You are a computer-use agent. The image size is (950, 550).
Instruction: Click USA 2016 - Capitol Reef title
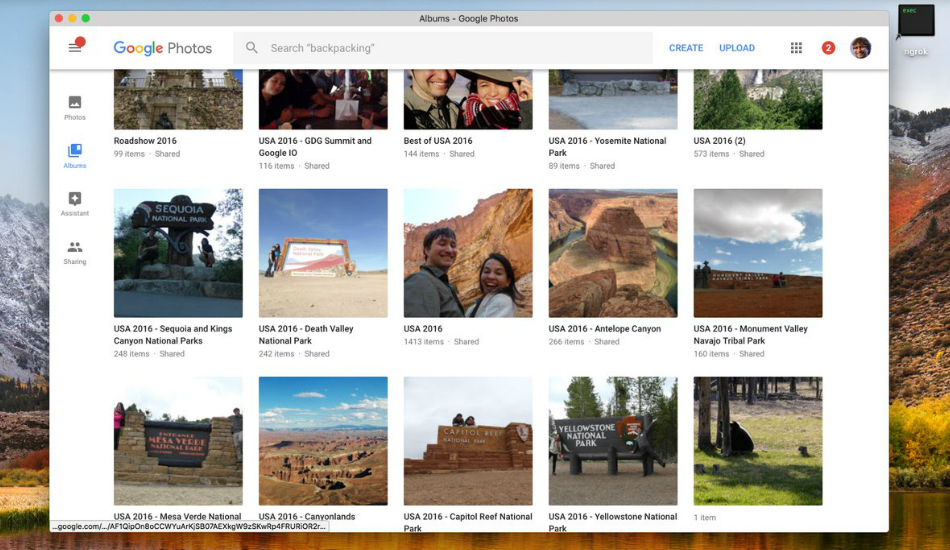(468, 522)
